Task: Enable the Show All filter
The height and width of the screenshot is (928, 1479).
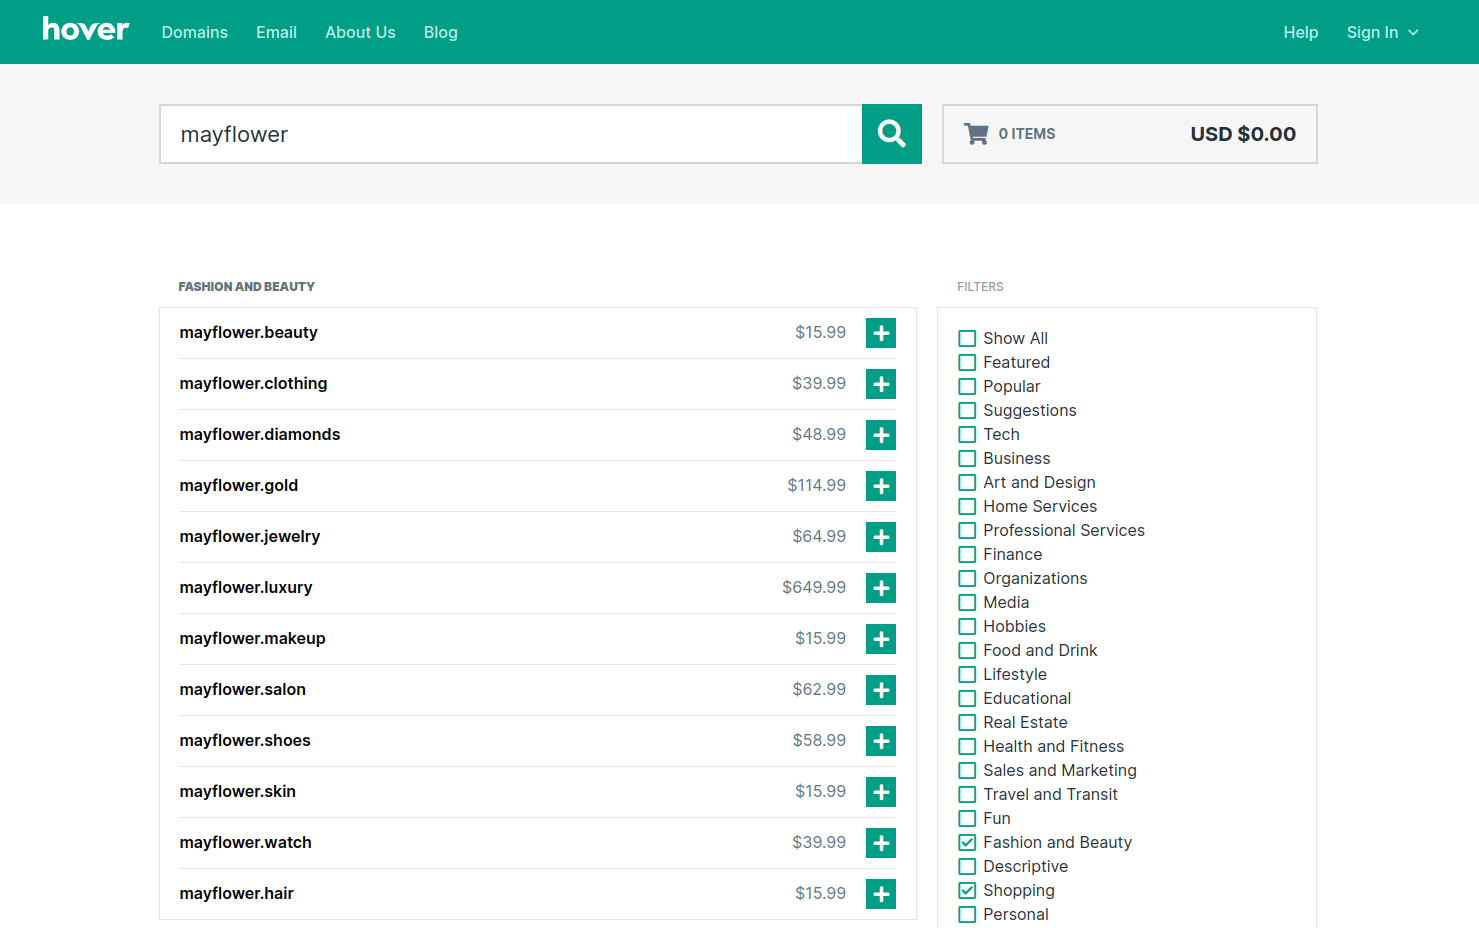Action: [x=967, y=339]
